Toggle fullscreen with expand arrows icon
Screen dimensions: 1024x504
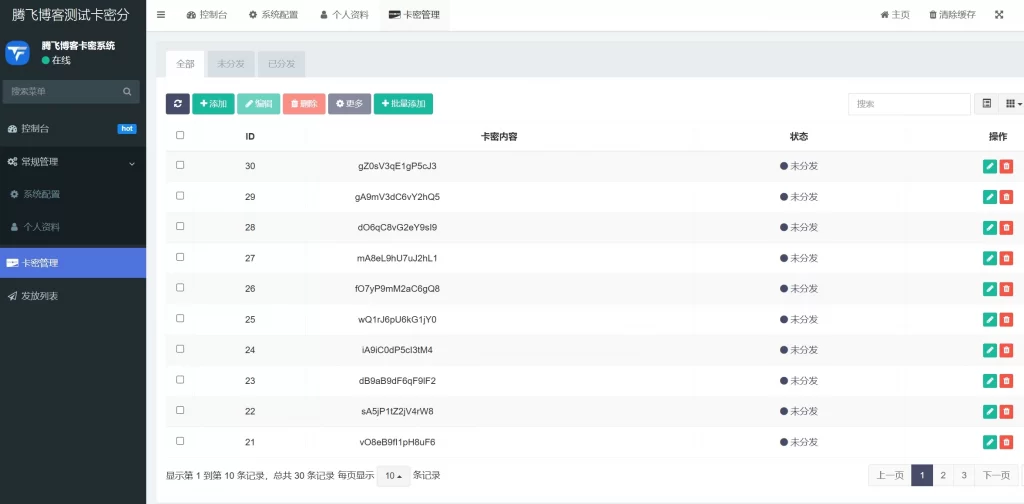[x=999, y=15]
